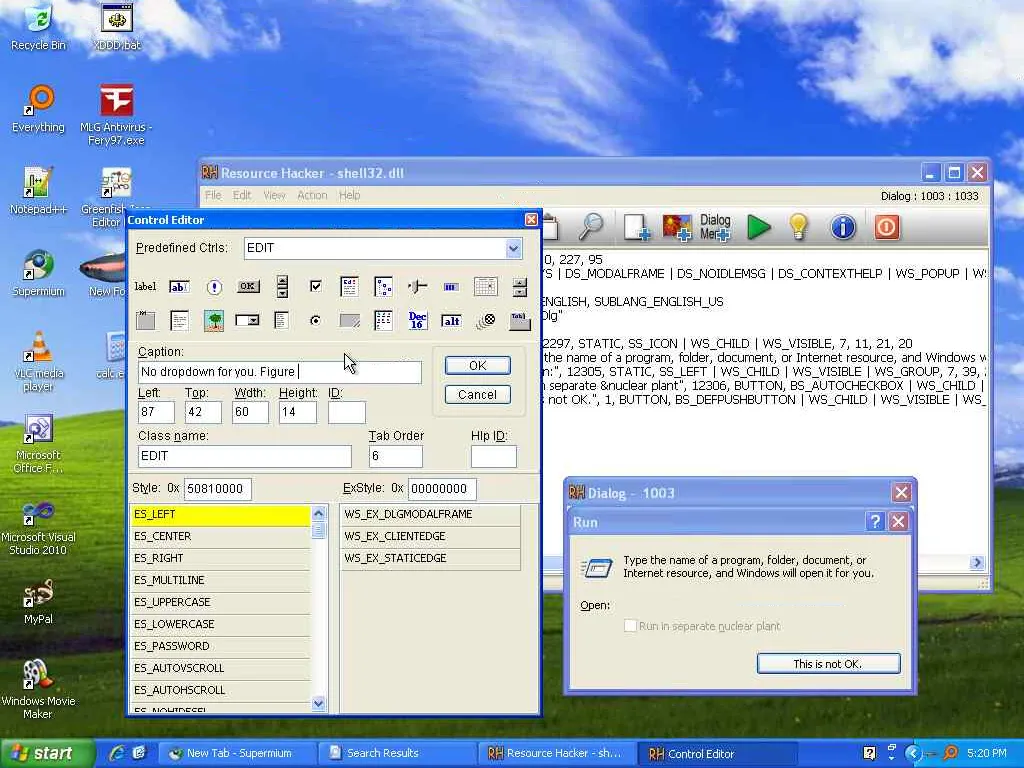
Task: Switch to 'Search Results' taskbar item
Action: pos(398,754)
